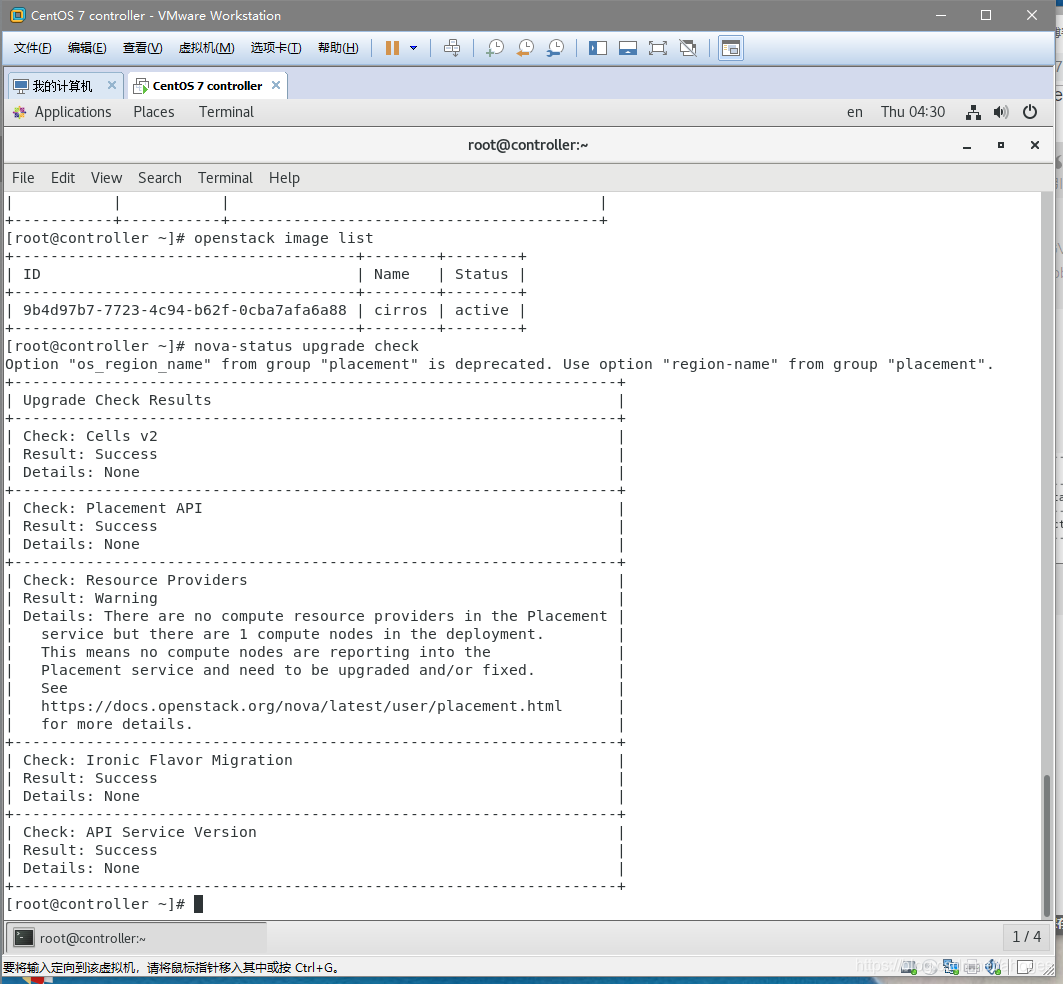Viewport: 1063px width, 984px height.
Task: Open VMware 文件(F) menu
Action: 33,48
